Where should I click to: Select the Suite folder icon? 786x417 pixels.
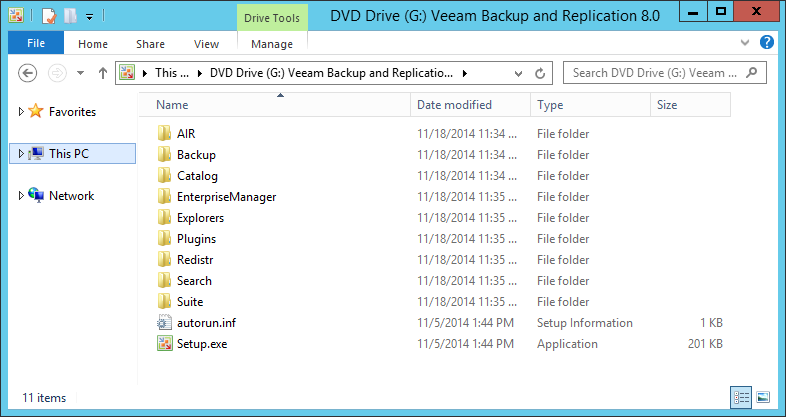164,302
